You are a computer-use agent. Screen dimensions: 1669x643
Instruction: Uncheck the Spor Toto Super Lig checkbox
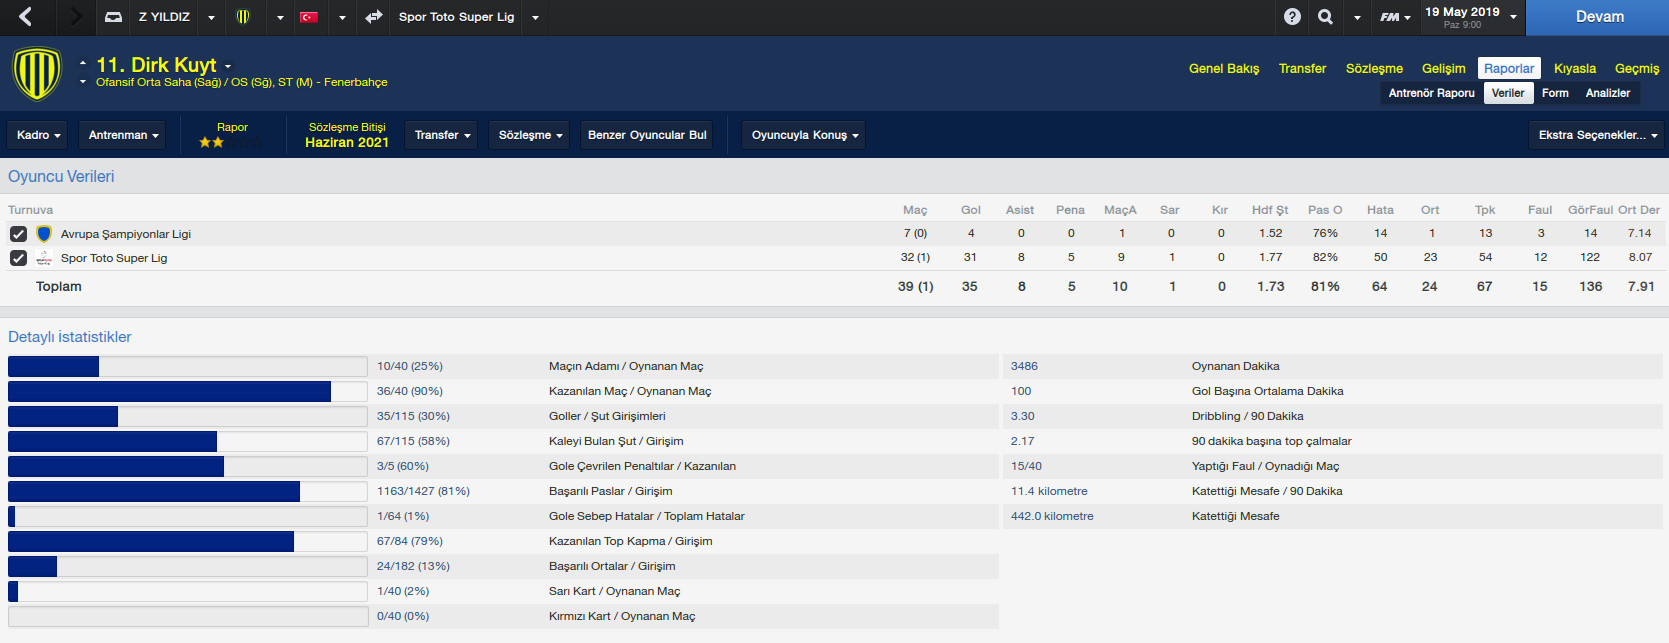tap(18, 258)
